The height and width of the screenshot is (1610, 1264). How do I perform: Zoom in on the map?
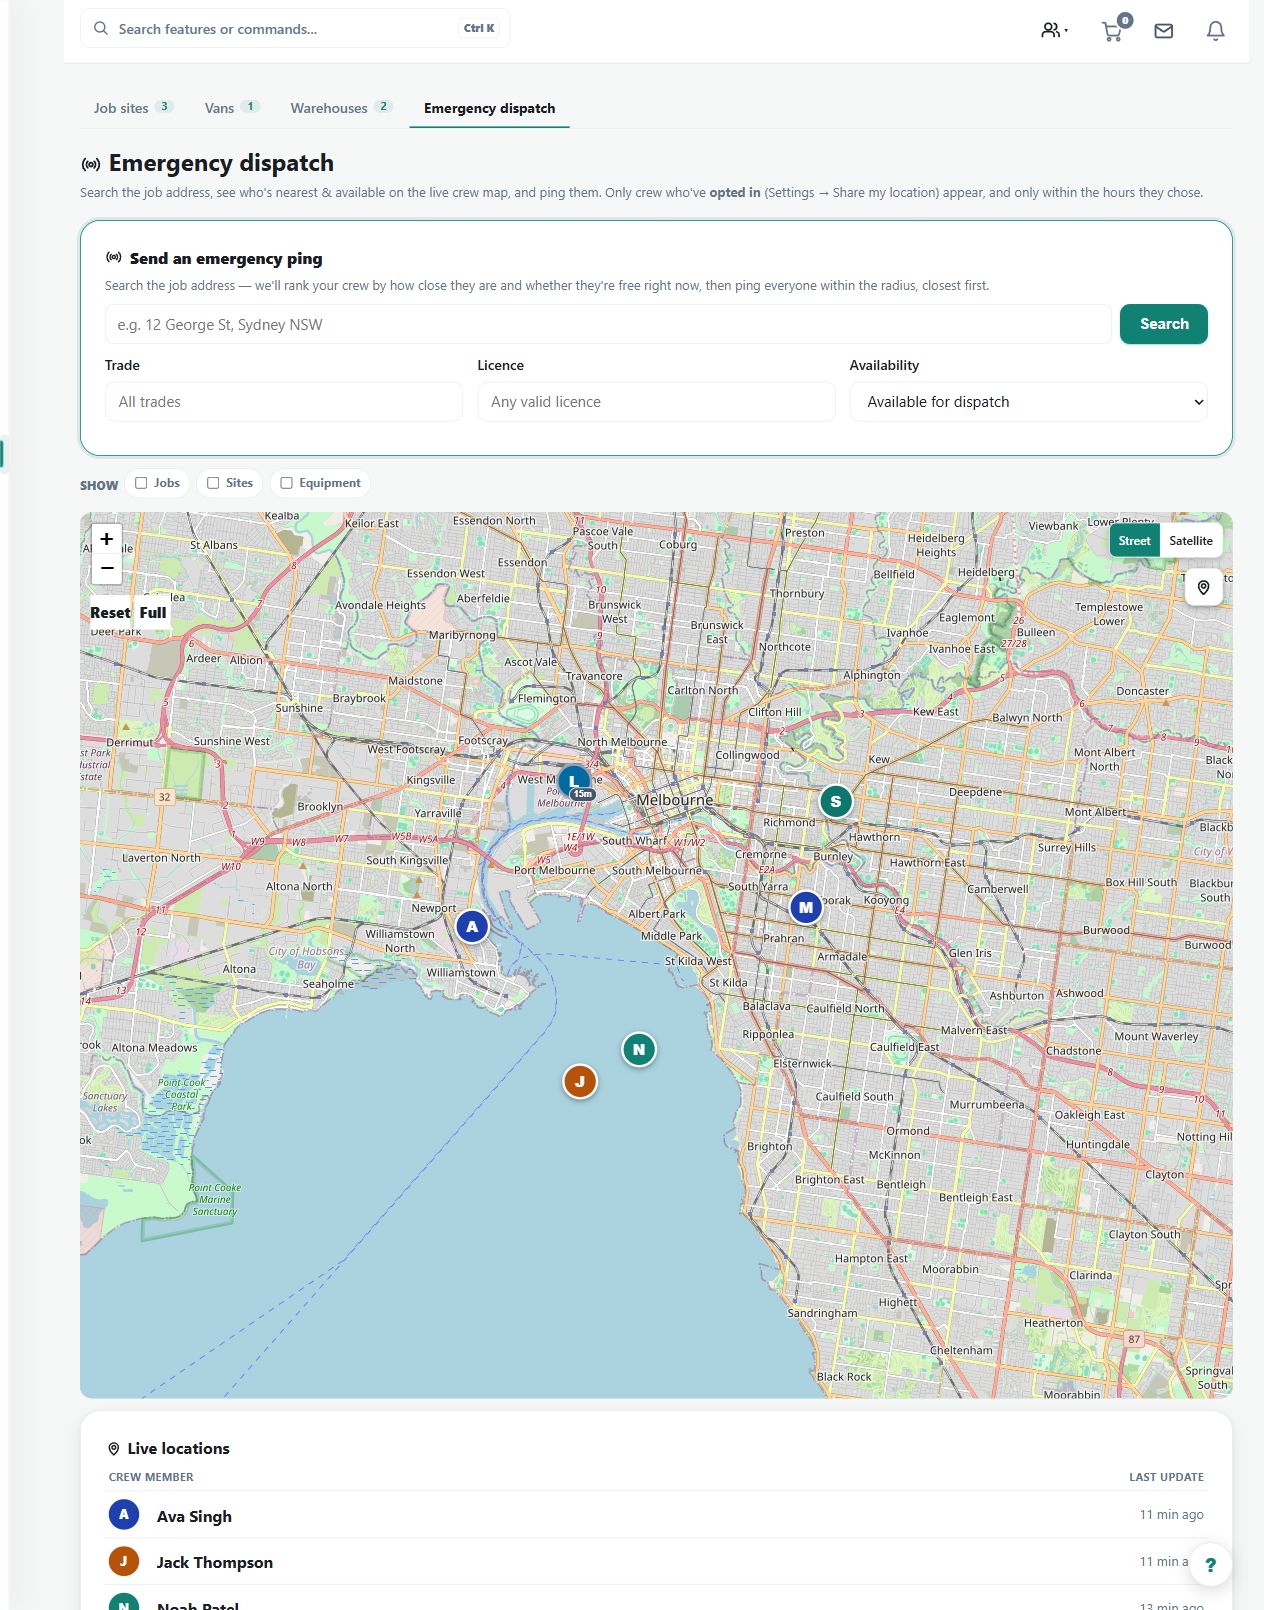[107, 539]
